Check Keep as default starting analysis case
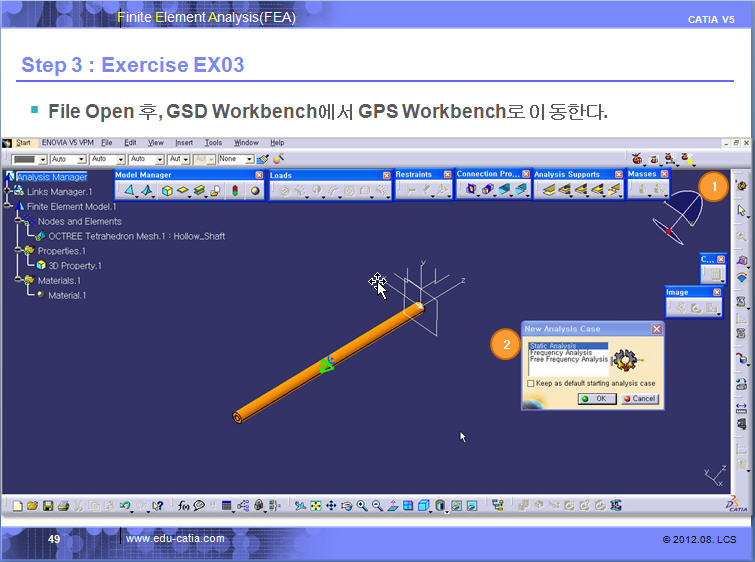This screenshot has width=755, height=562. coord(531,383)
